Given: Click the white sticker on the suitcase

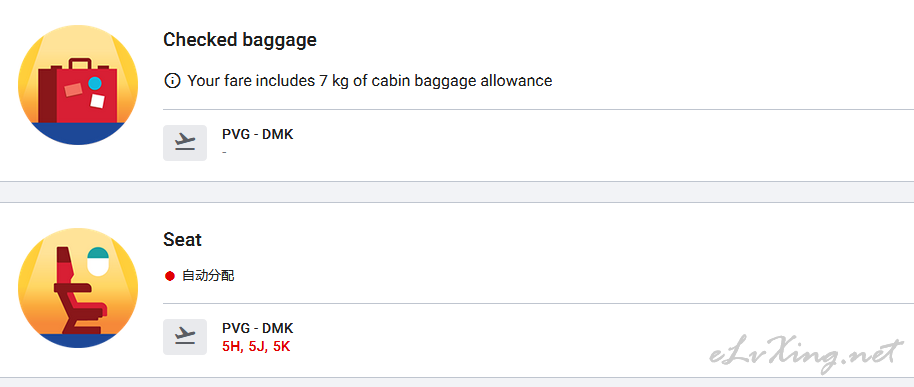Looking at the screenshot, I should tap(97, 101).
